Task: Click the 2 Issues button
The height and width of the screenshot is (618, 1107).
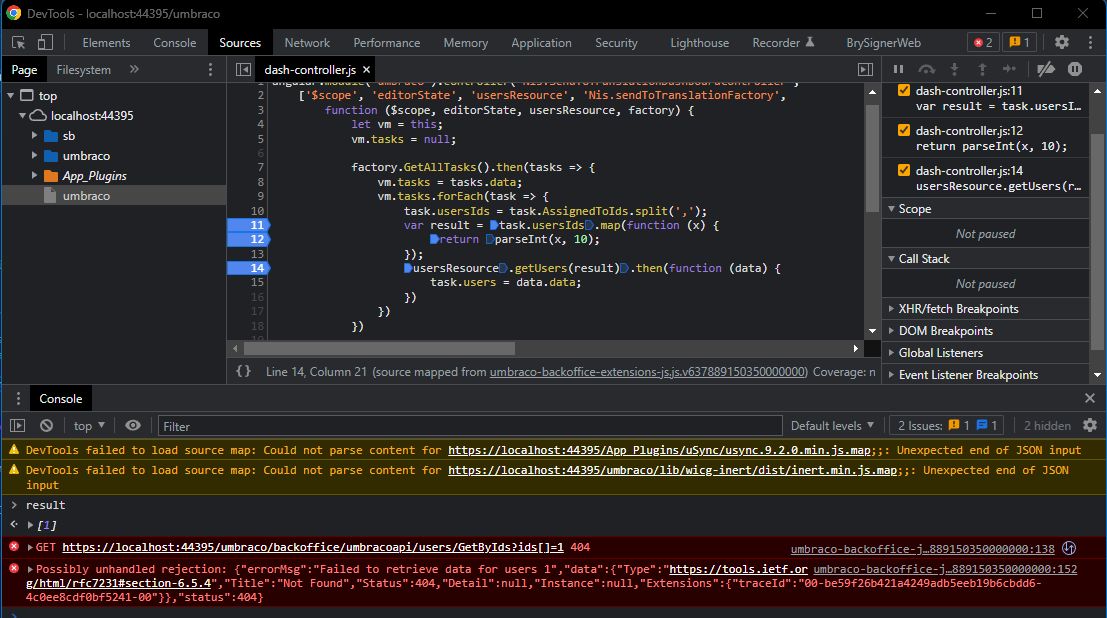Action: (x=947, y=425)
